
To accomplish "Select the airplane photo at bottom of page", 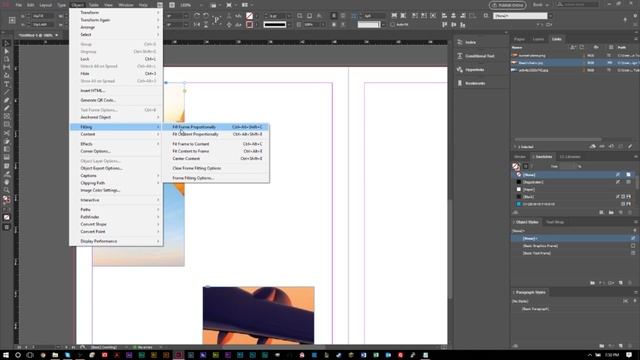I will point(258,315).
